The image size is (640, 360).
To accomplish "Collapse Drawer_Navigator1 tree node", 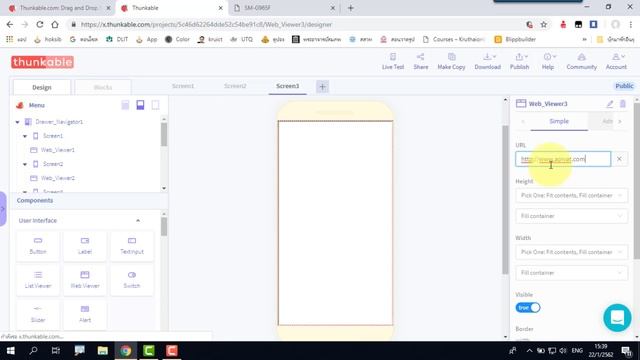I will (18, 122).
